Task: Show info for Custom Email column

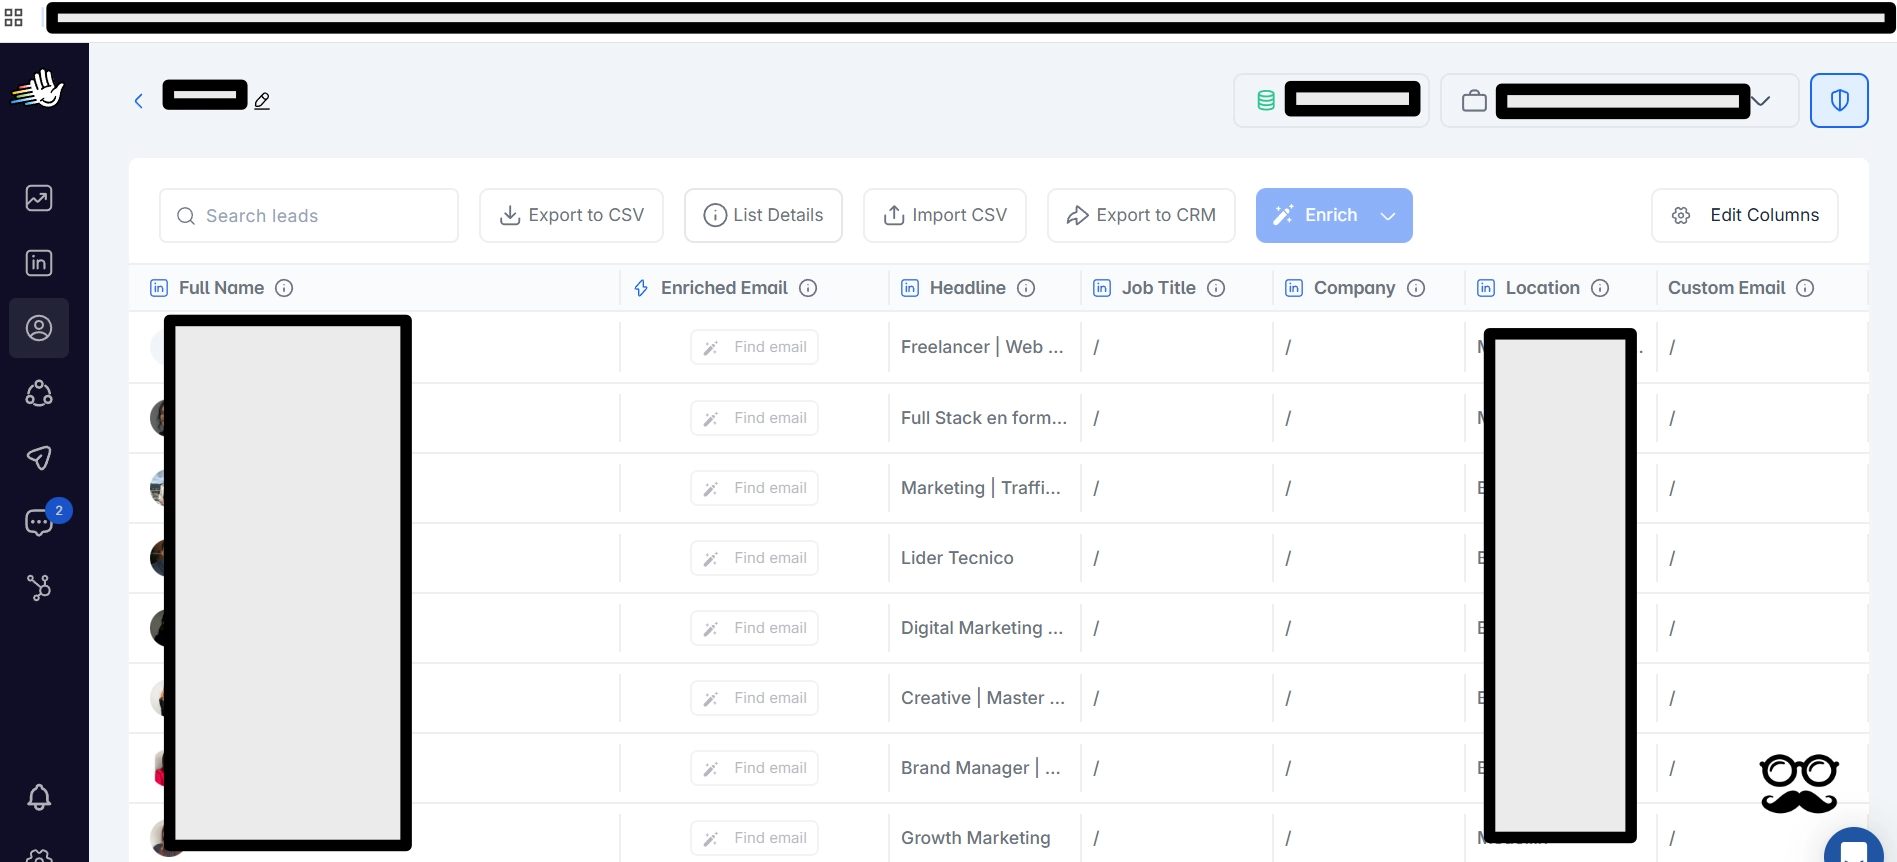Action: (x=1805, y=288)
